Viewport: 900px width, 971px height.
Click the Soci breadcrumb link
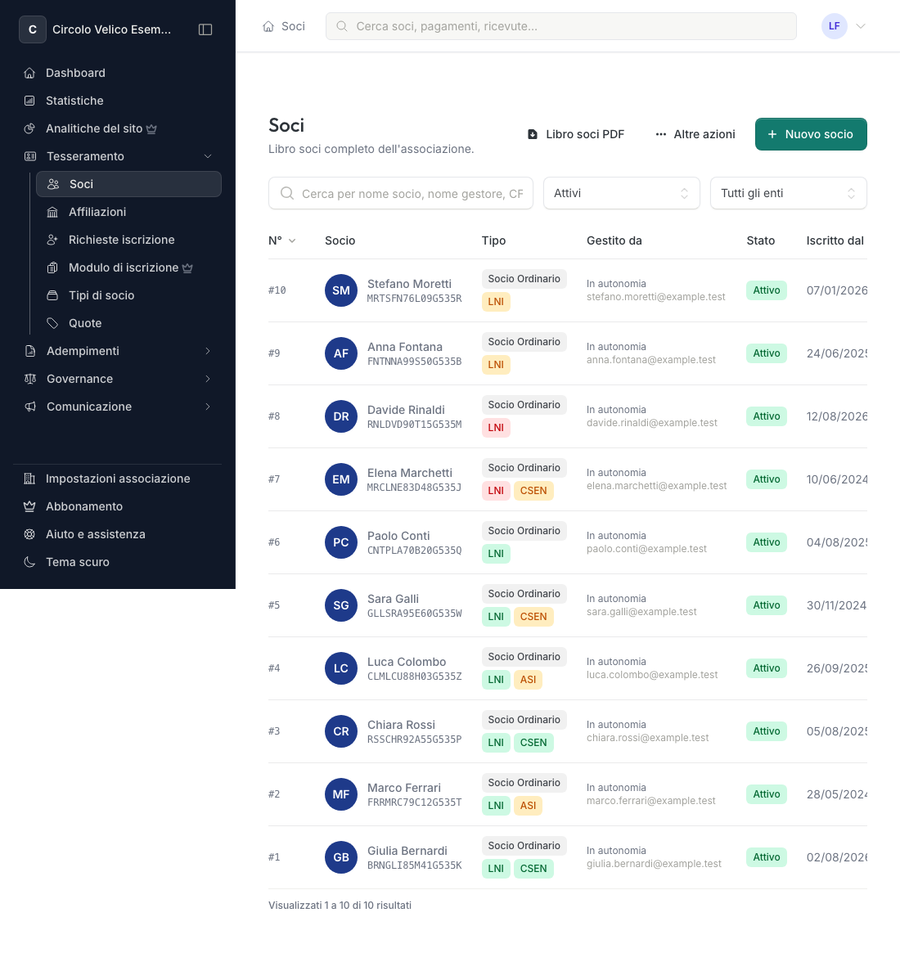pos(293,27)
